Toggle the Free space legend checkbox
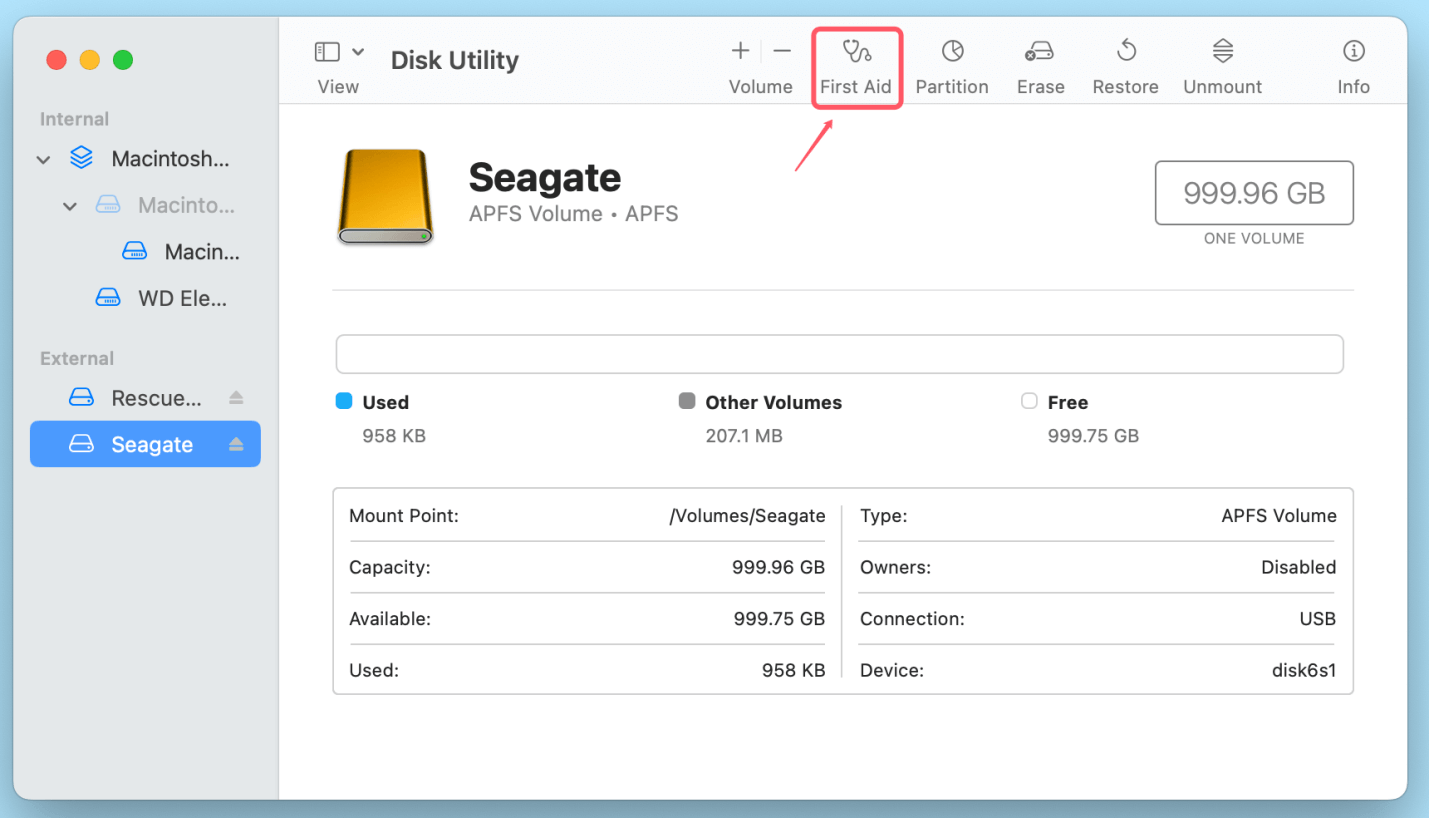Screen dimensions: 1429x818 click(x=1029, y=400)
